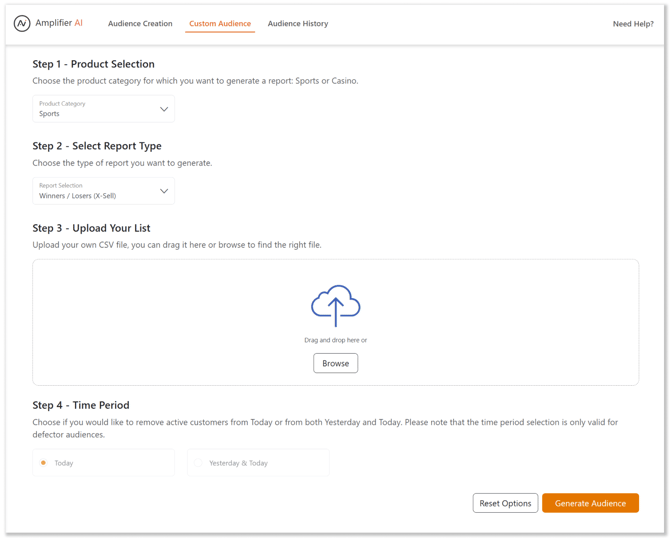Click the Amplifier AI logo icon
Image resolution: width=670 pixels, height=538 pixels.
(21, 23)
